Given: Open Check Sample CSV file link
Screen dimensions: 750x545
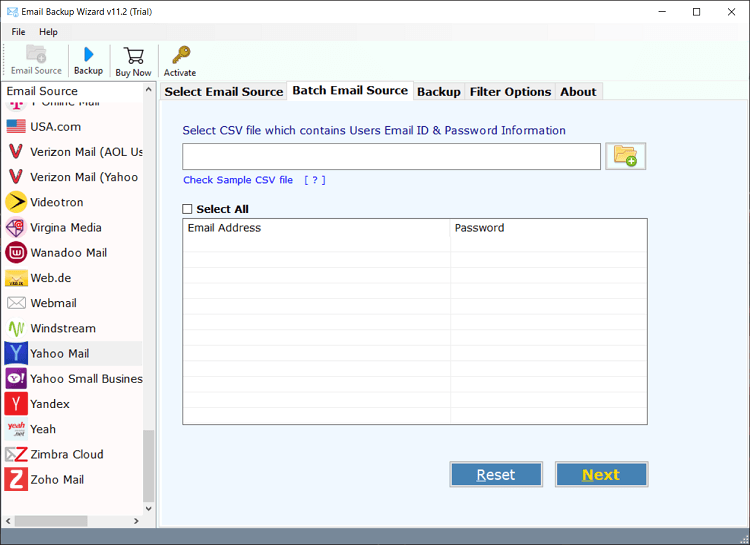Looking at the screenshot, I should tap(238, 180).
